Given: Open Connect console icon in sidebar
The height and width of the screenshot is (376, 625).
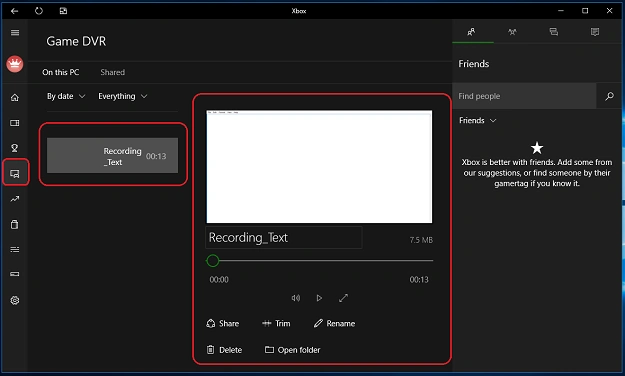Looking at the screenshot, I should point(15,274).
